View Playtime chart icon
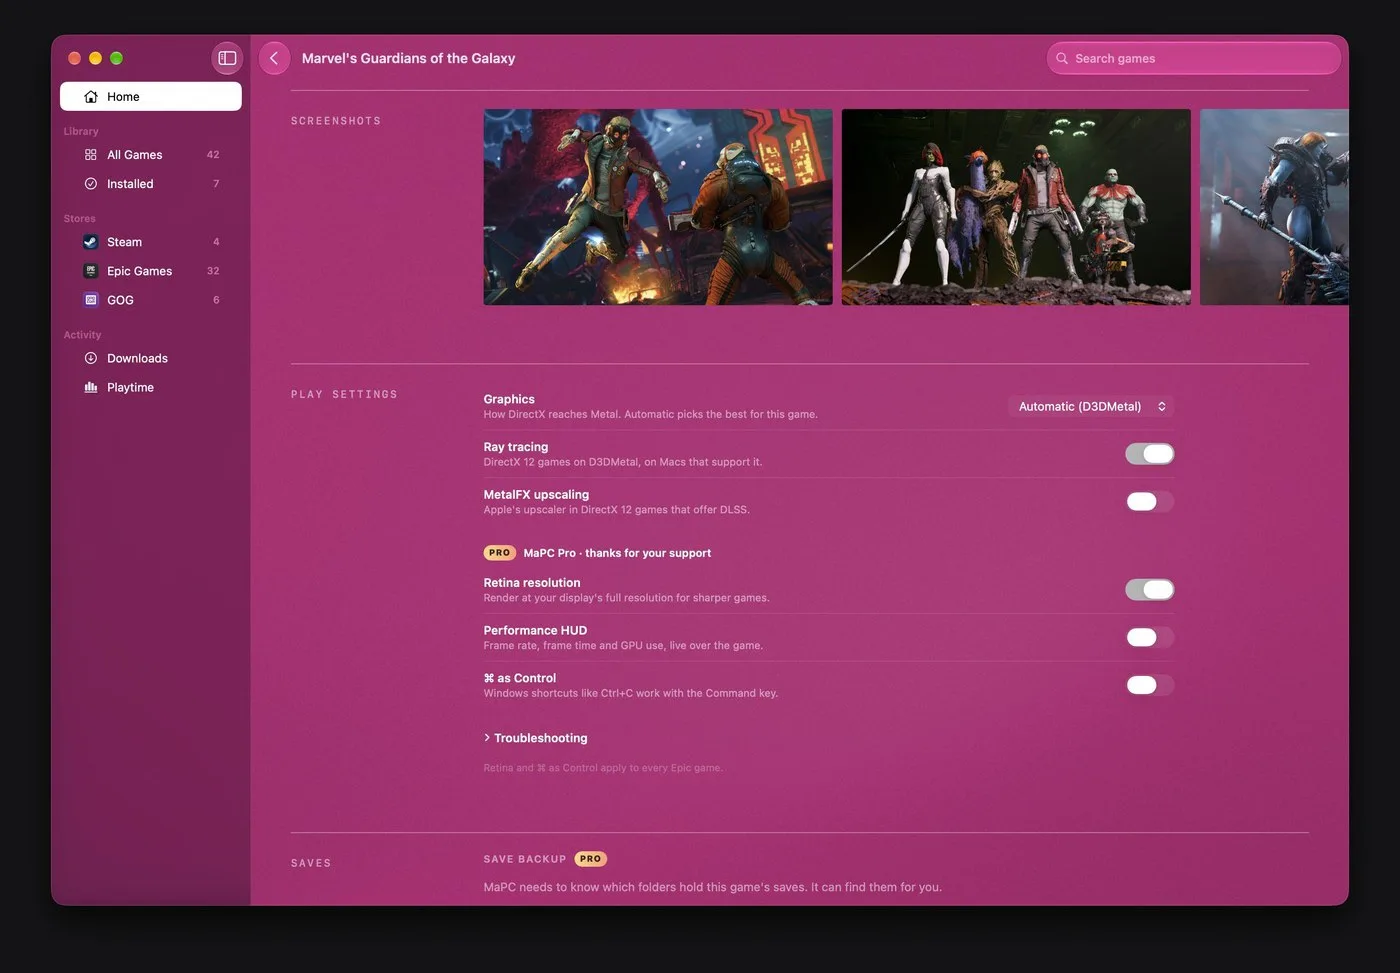This screenshot has width=1400, height=973. pos(91,387)
